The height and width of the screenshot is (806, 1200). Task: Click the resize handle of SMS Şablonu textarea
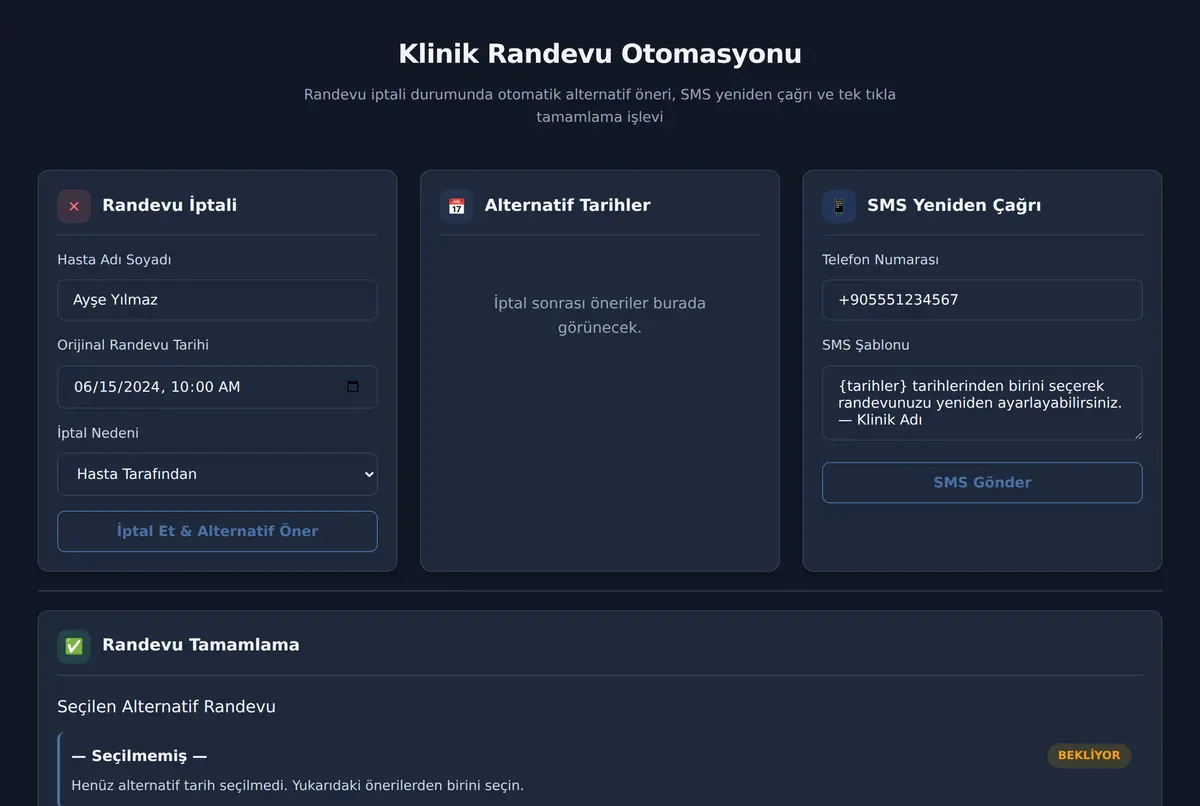pos(1136,434)
